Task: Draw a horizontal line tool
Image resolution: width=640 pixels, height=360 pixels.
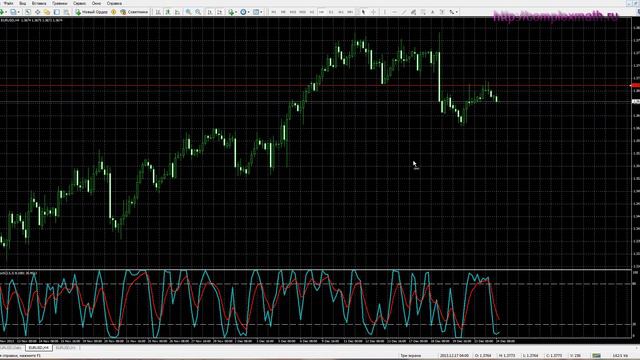Action: 394,12
